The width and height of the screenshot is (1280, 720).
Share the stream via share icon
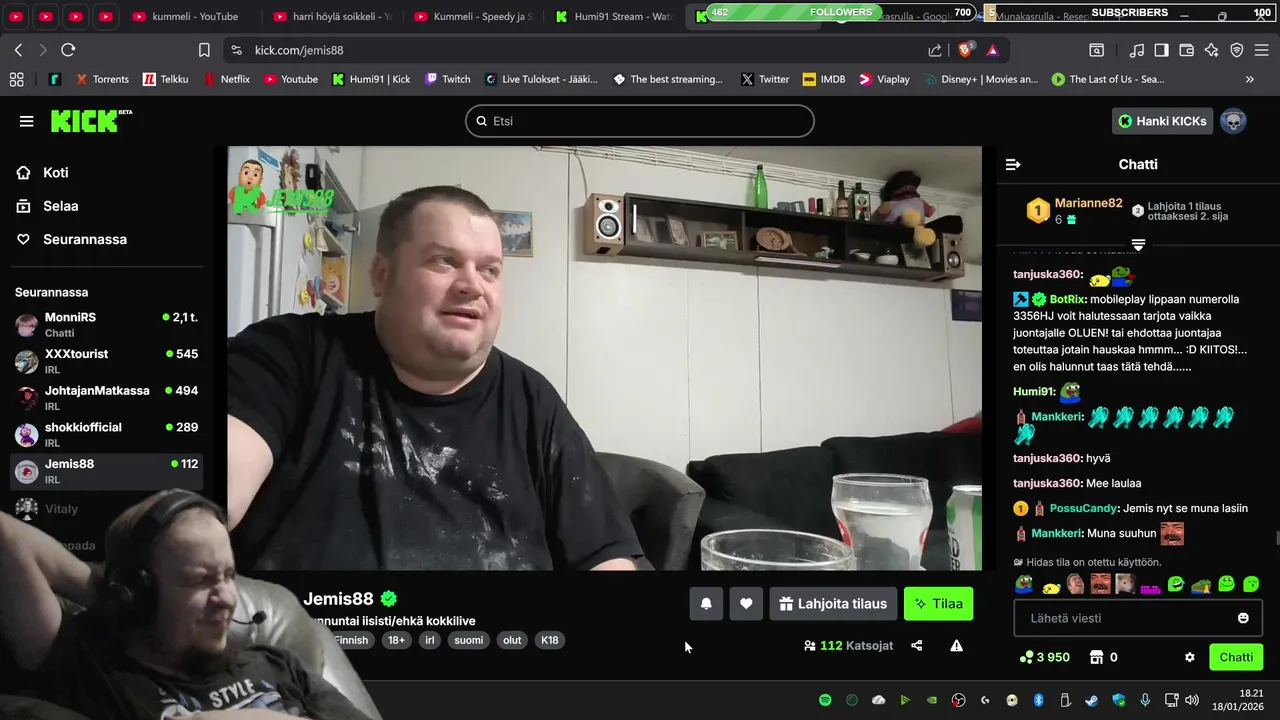pyautogui.click(x=916, y=646)
